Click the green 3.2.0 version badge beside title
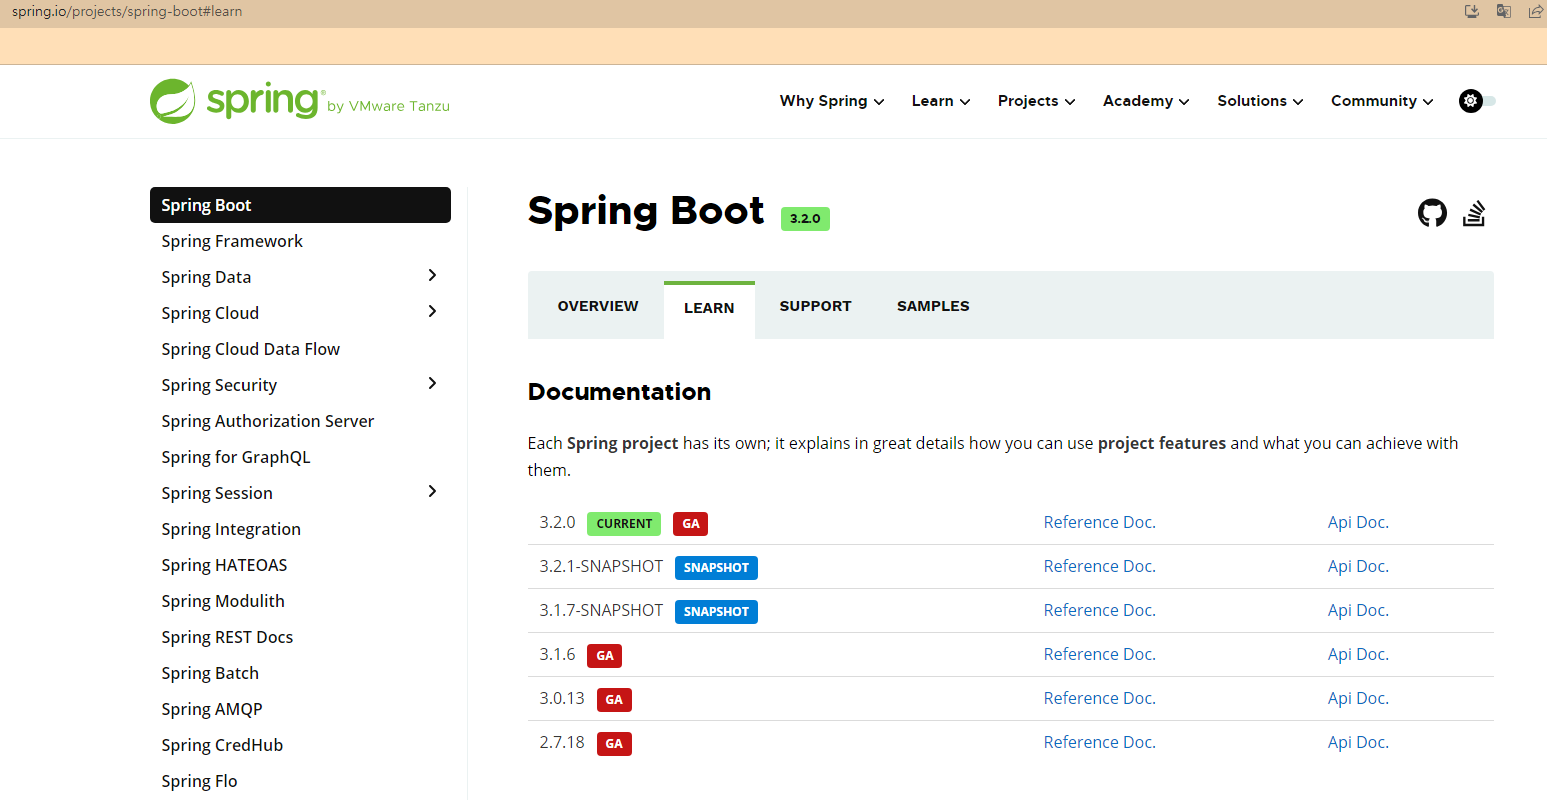The height and width of the screenshot is (800, 1547). tap(805, 218)
